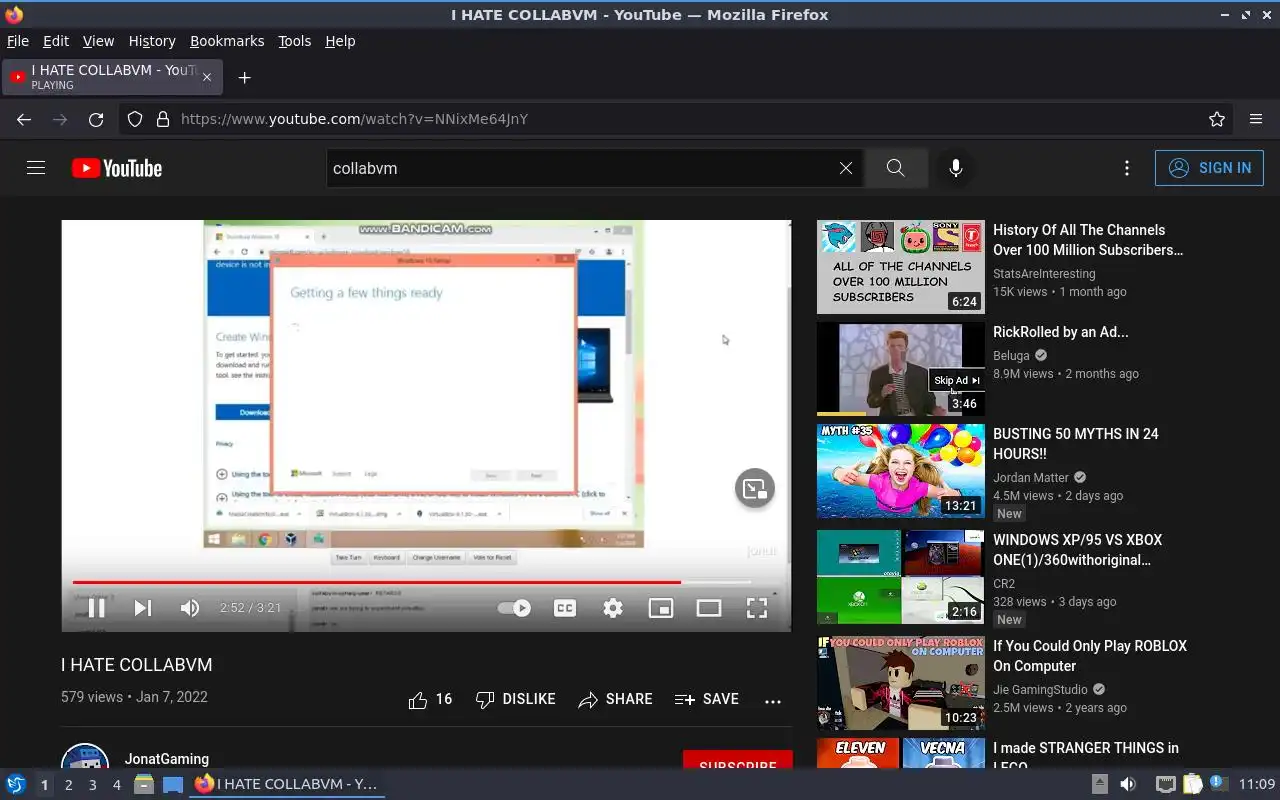Like the video with thumbs up

click(430, 699)
